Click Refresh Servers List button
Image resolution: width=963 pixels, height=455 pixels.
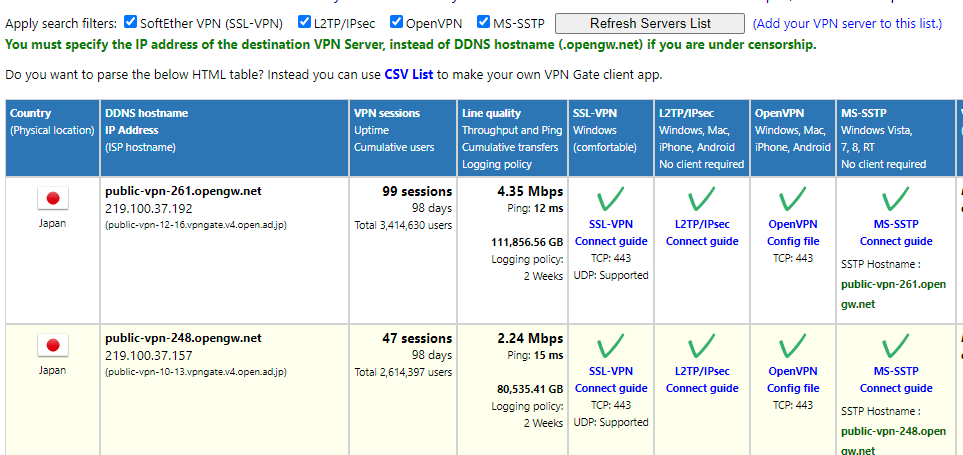pyautogui.click(x=650, y=23)
